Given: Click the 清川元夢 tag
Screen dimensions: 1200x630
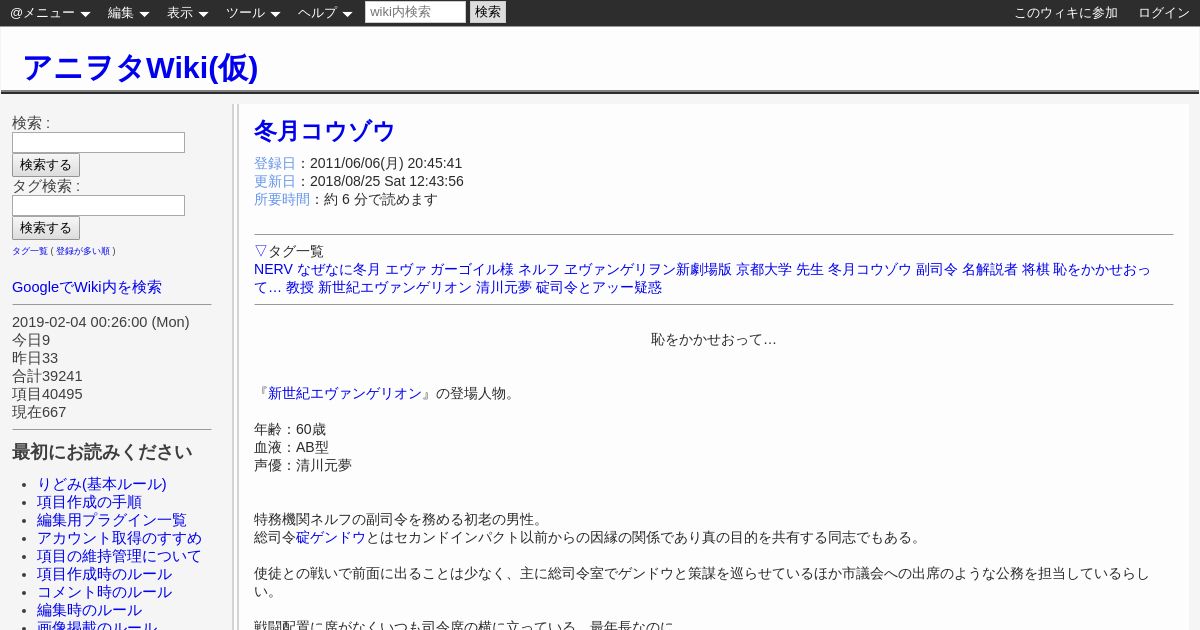Looking at the screenshot, I should click(504, 287).
